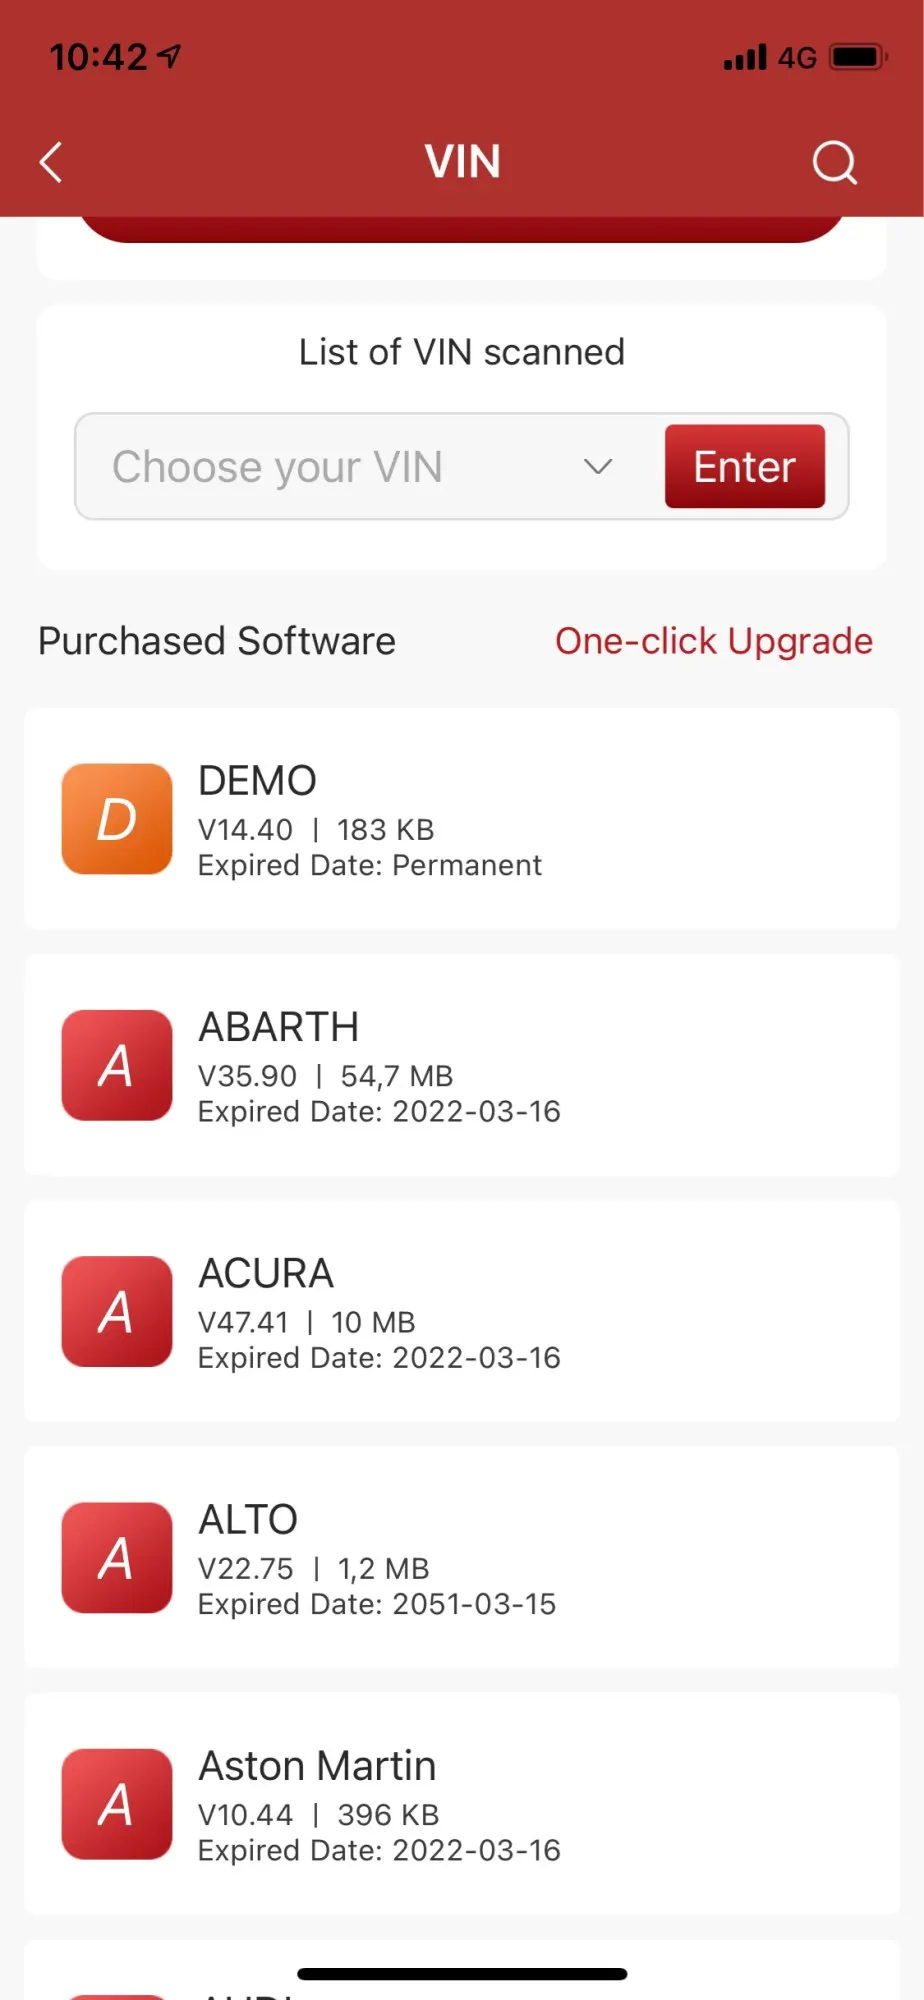924x2000 pixels.
Task: Tap the cellular signal bars icon
Action: point(745,57)
